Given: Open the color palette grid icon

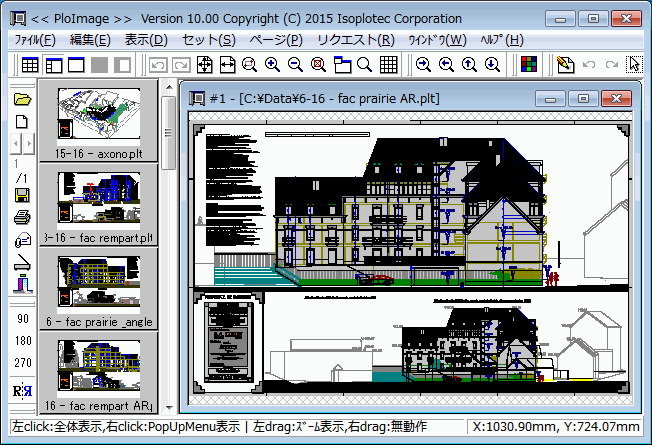Looking at the screenshot, I should coord(529,64).
